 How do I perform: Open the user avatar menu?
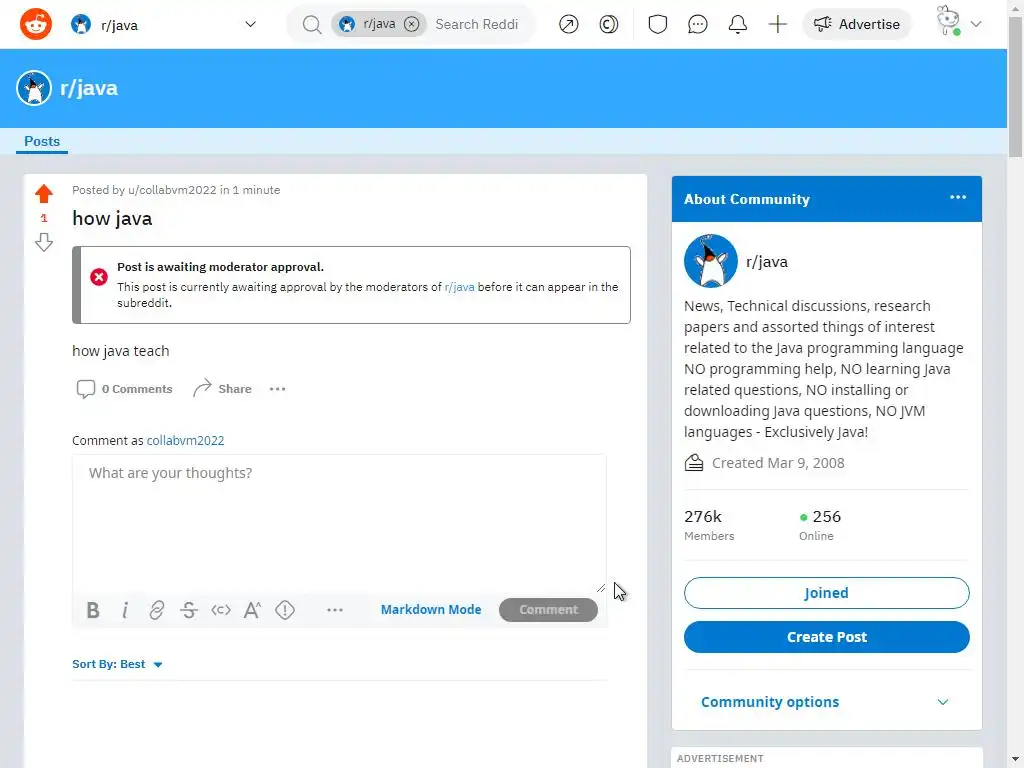(x=958, y=23)
